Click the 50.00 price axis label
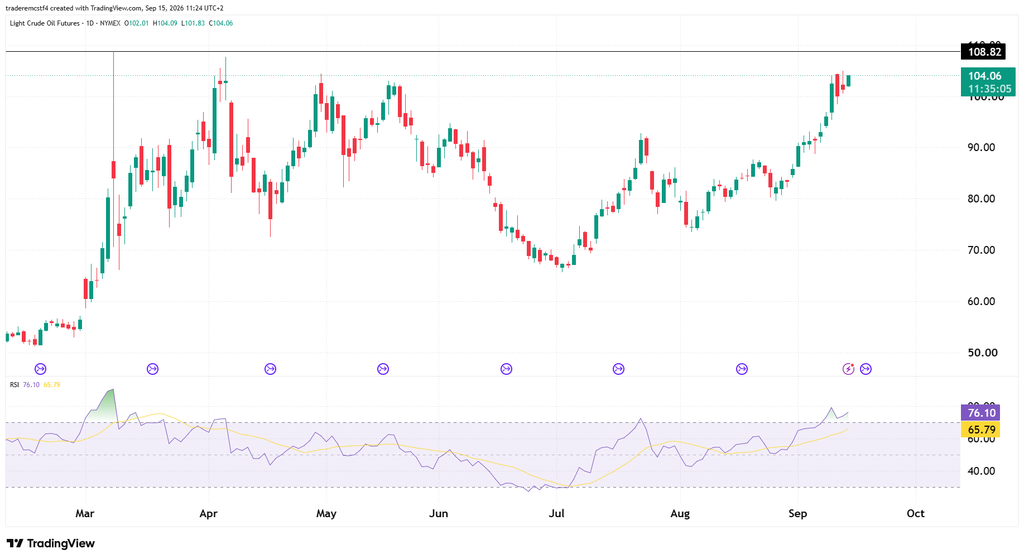 tap(981, 352)
